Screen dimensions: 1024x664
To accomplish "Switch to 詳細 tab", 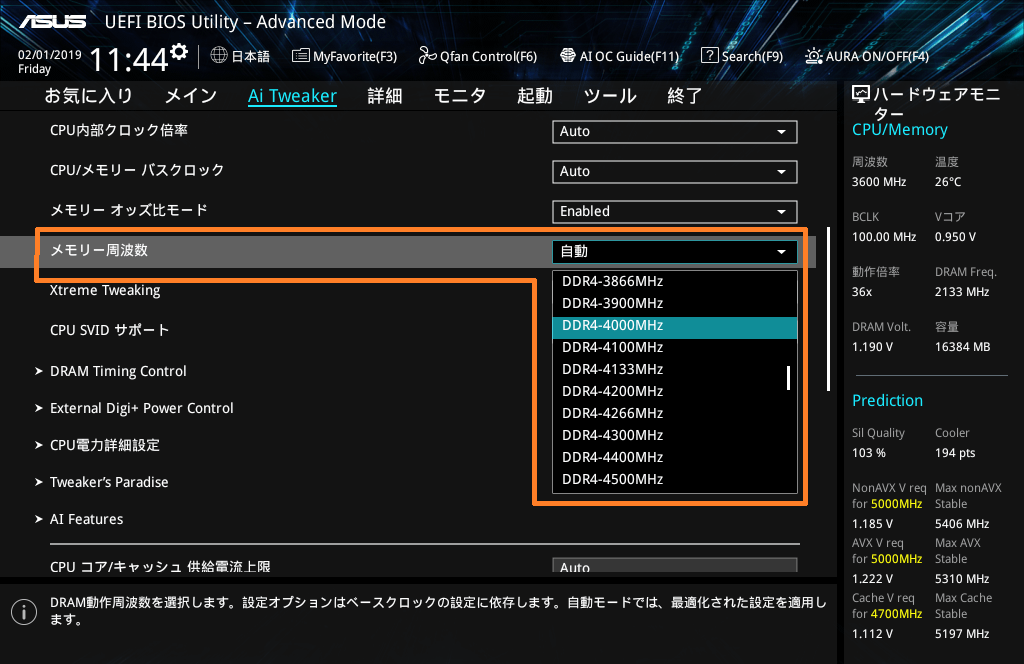I will (385, 96).
